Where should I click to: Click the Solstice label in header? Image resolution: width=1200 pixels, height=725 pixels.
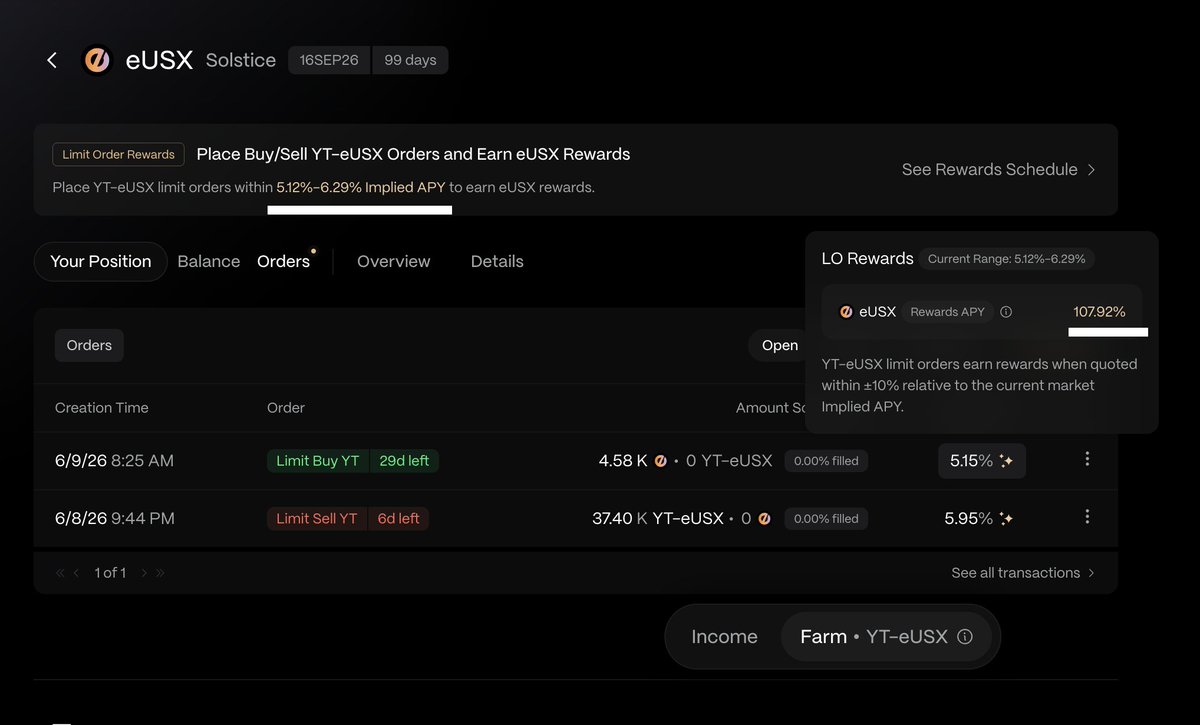pyautogui.click(x=241, y=60)
